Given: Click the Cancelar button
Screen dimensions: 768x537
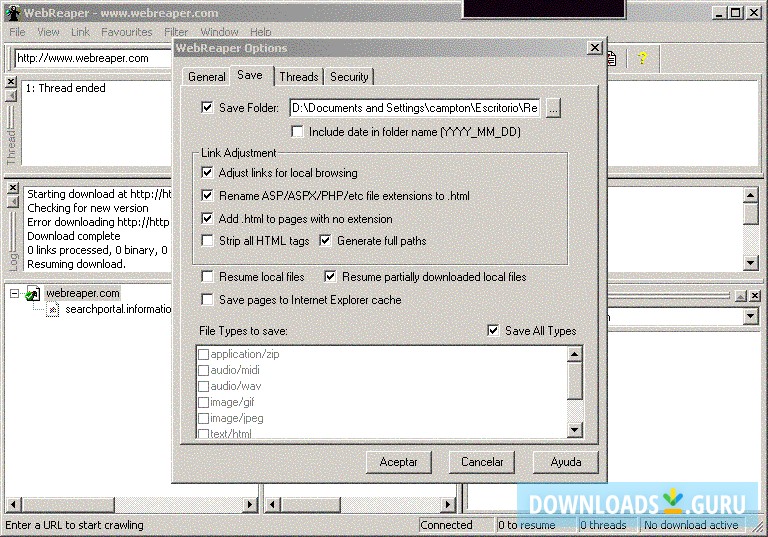Looking at the screenshot, I should tap(482, 462).
